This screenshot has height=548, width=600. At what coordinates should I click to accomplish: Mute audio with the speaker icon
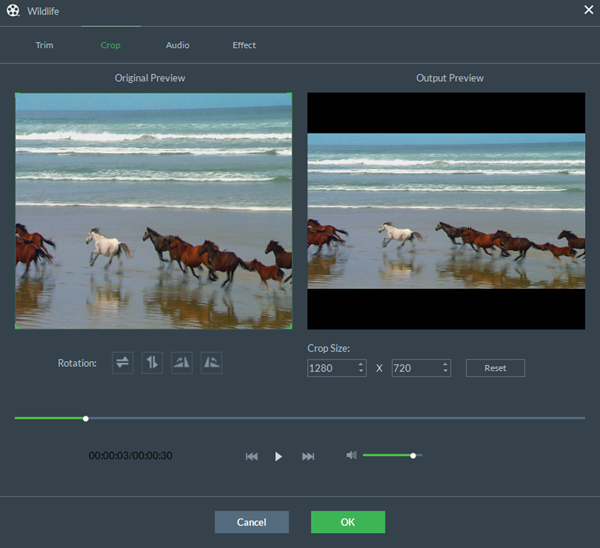tap(351, 455)
